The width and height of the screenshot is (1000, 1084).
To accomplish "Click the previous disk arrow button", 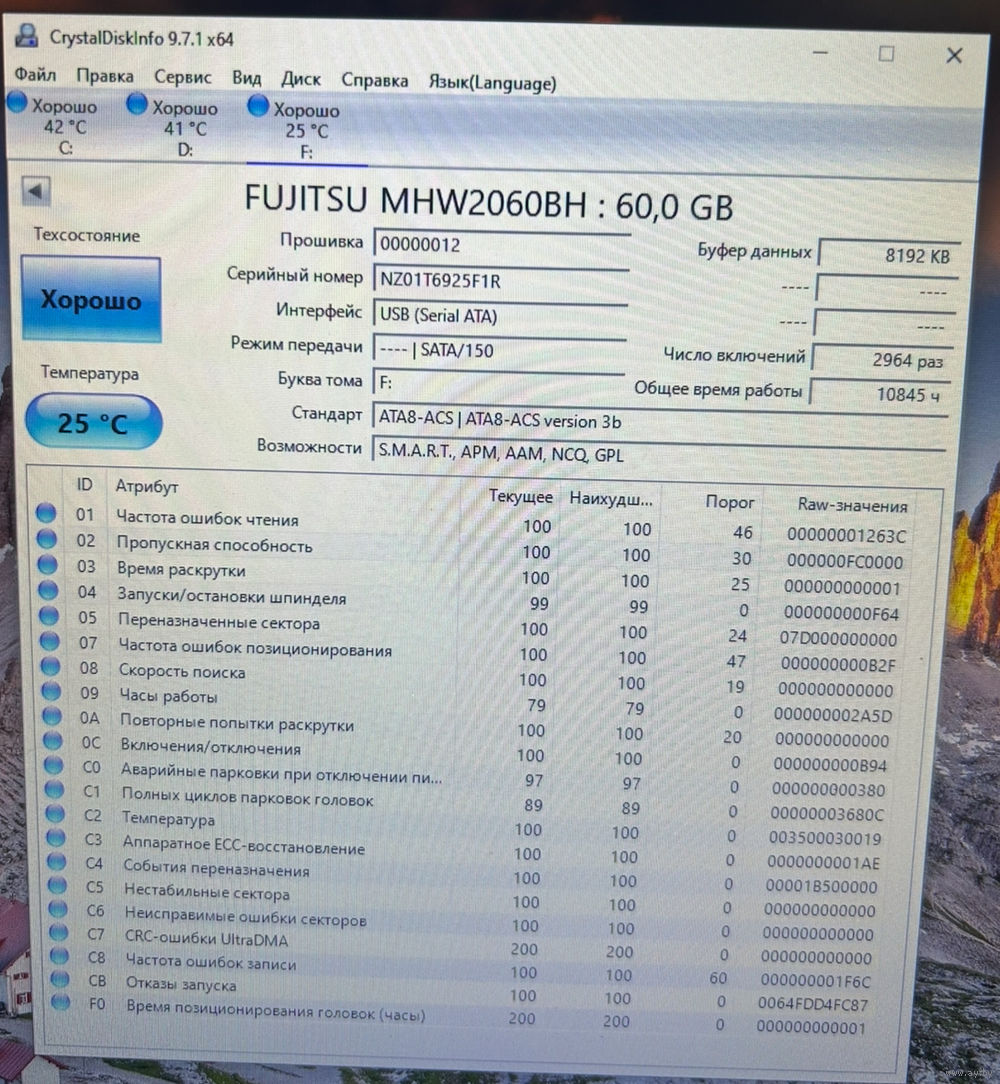I will (36, 191).
